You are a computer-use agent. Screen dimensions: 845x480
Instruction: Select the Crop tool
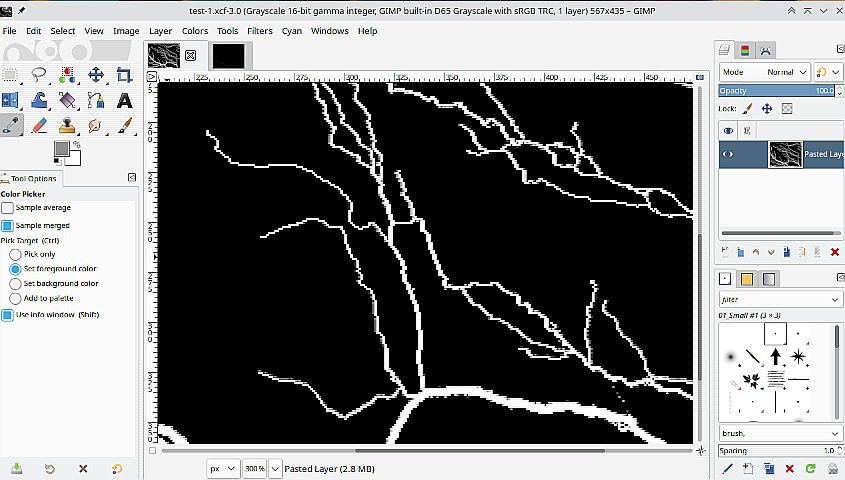pyautogui.click(x=124, y=74)
